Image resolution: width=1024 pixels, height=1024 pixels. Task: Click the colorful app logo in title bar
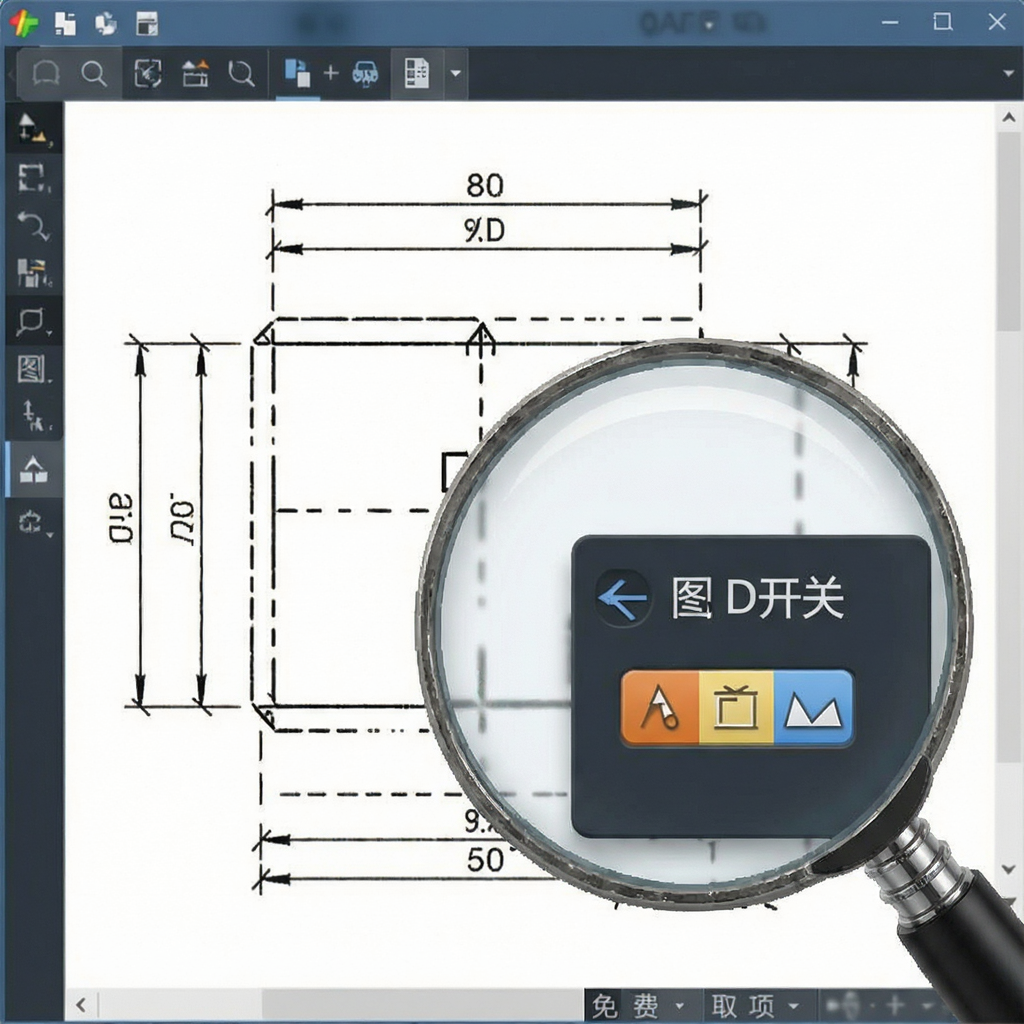pyautogui.click(x=24, y=23)
